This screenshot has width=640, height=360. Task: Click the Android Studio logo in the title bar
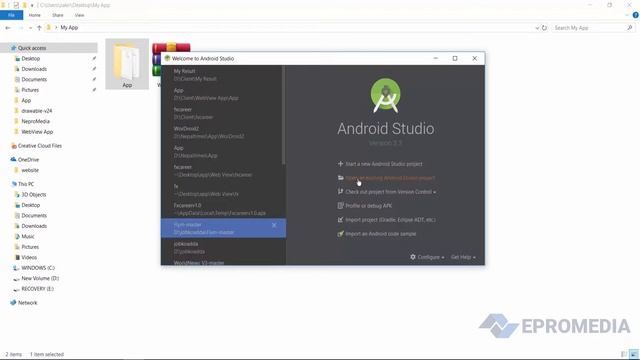point(167,58)
